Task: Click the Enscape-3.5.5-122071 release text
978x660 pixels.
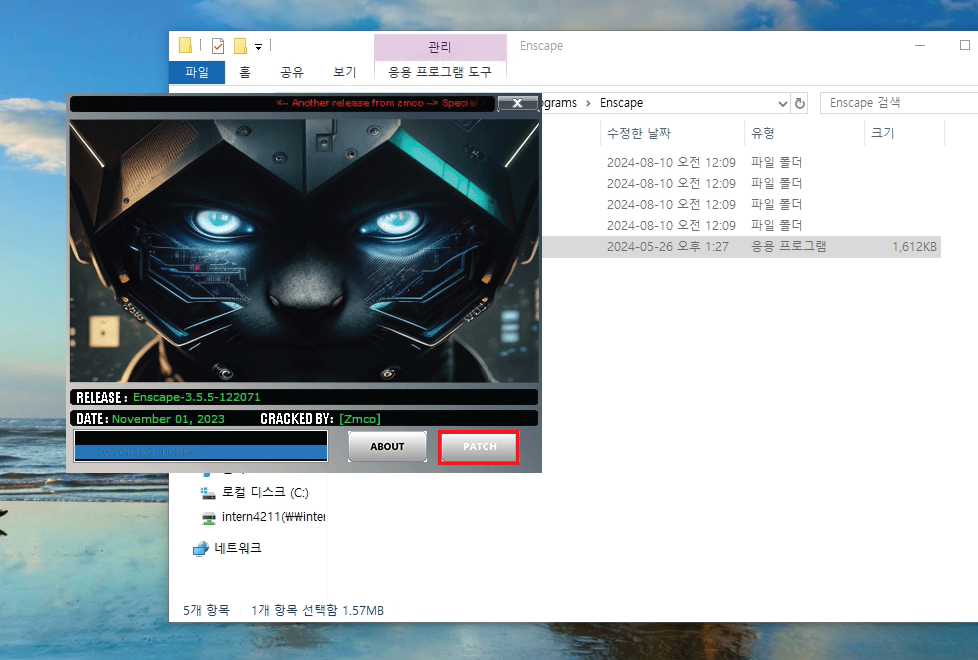Action: pyautogui.click(x=196, y=397)
